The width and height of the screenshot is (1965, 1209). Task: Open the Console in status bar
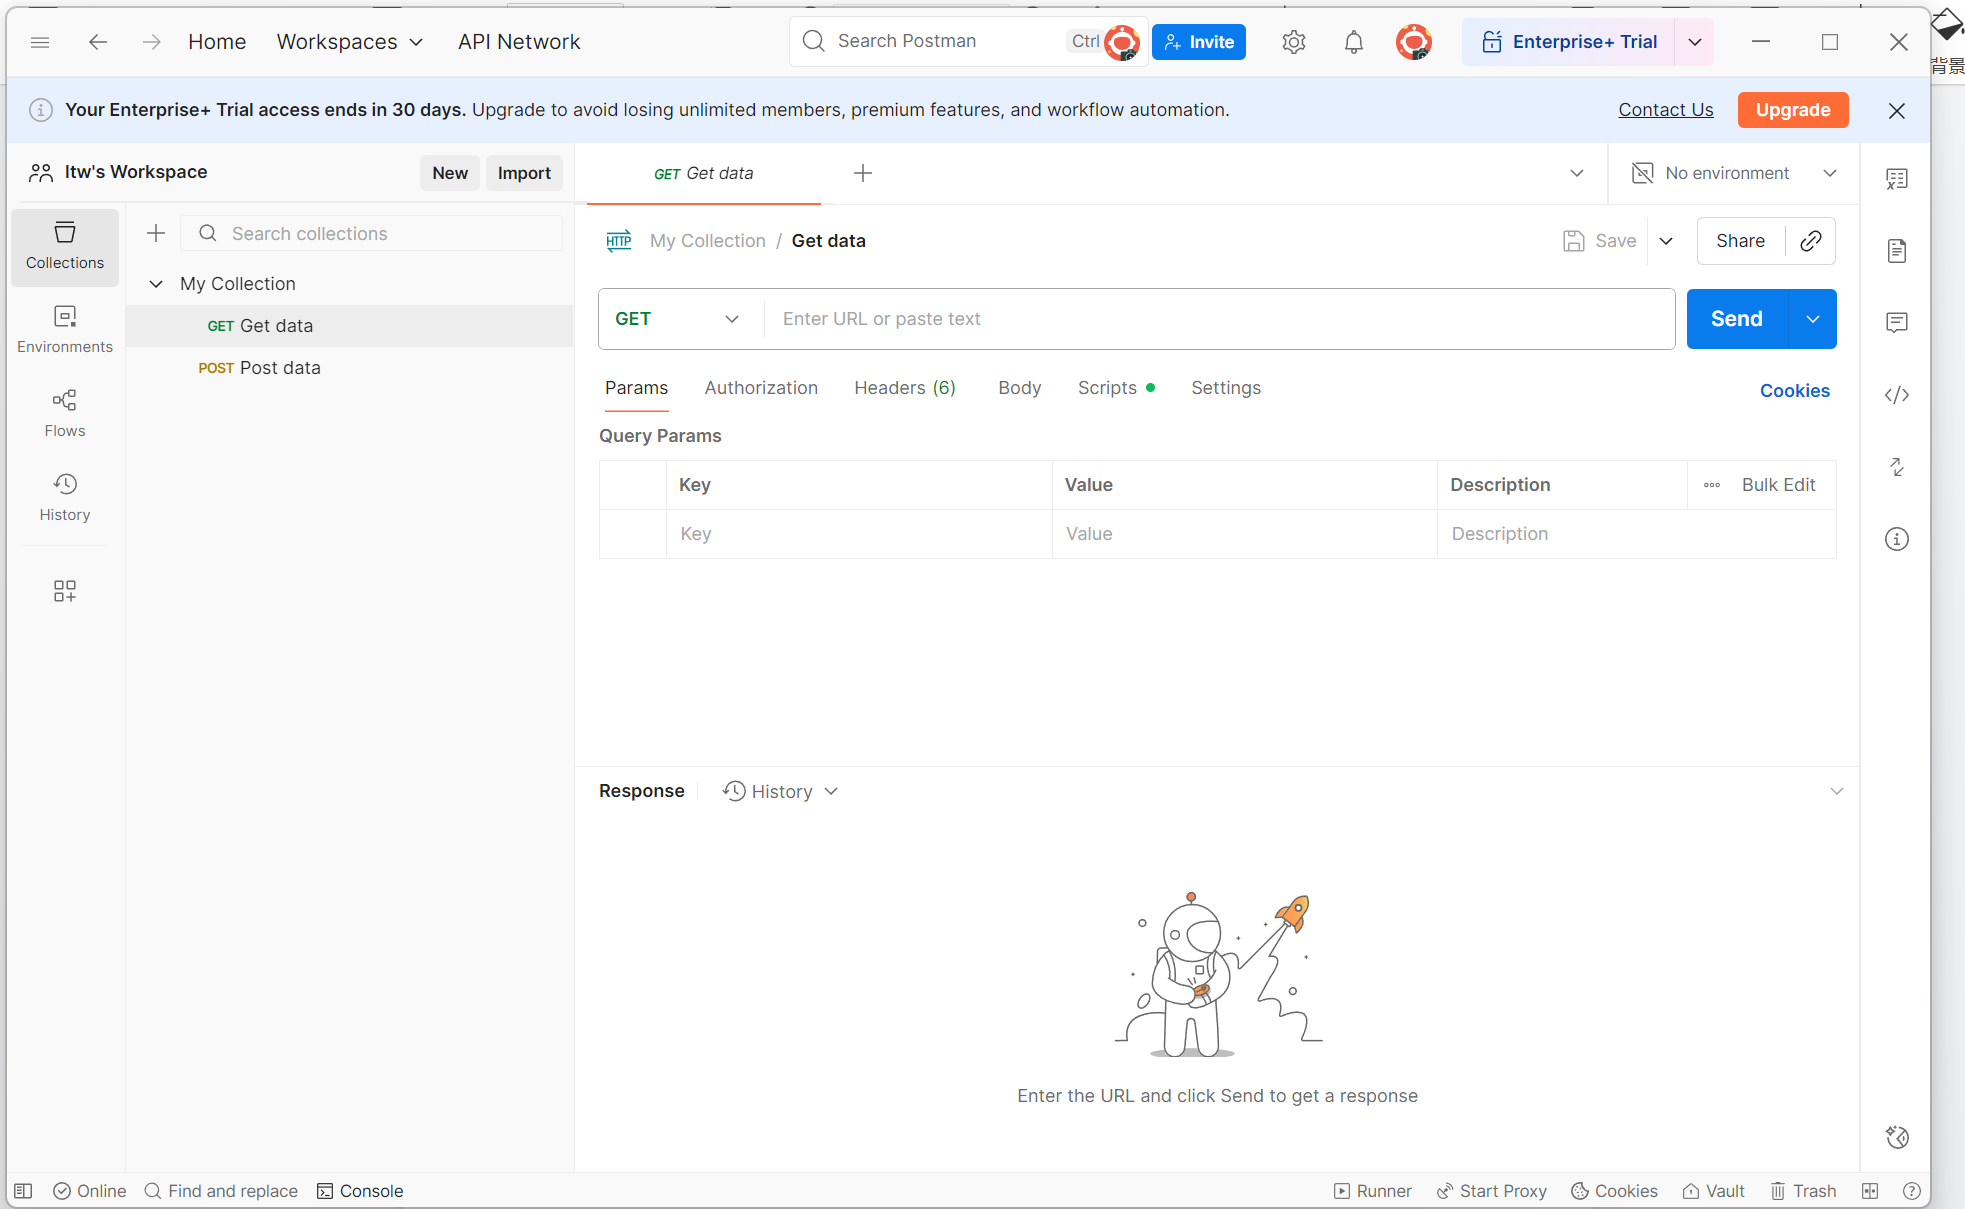pyautogui.click(x=360, y=1191)
